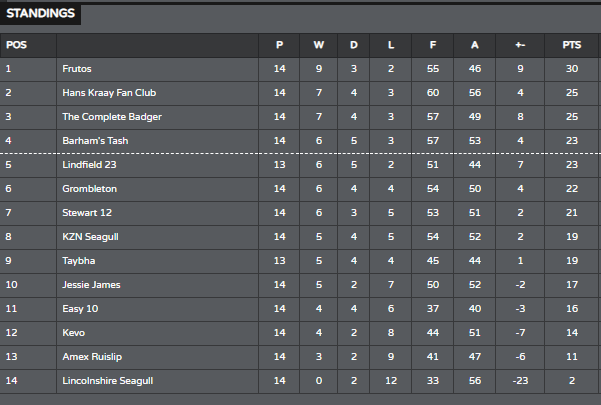Image resolution: width=601 pixels, height=405 pixels.
Task: Sort by F goals-for column header
Action: pyautogui.click(x=433, y=45)
